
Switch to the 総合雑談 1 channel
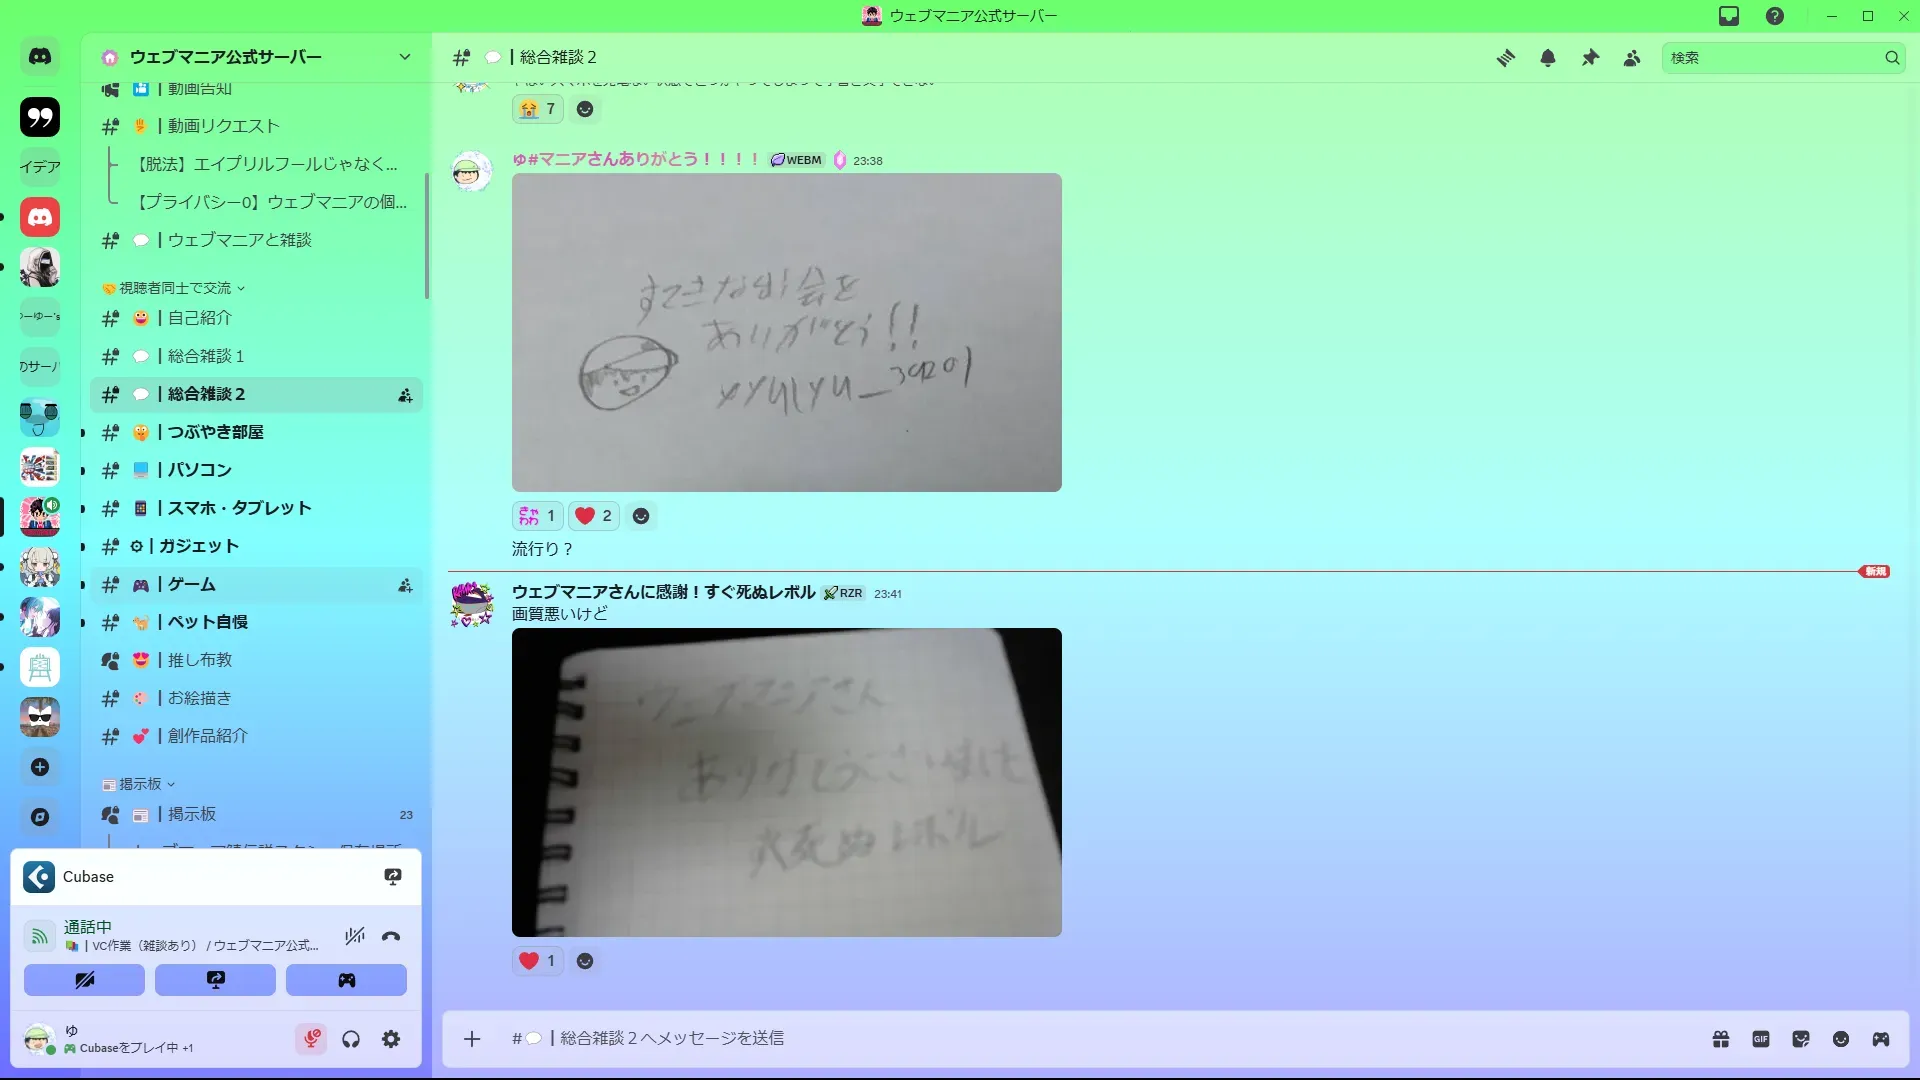coord(206,356)
